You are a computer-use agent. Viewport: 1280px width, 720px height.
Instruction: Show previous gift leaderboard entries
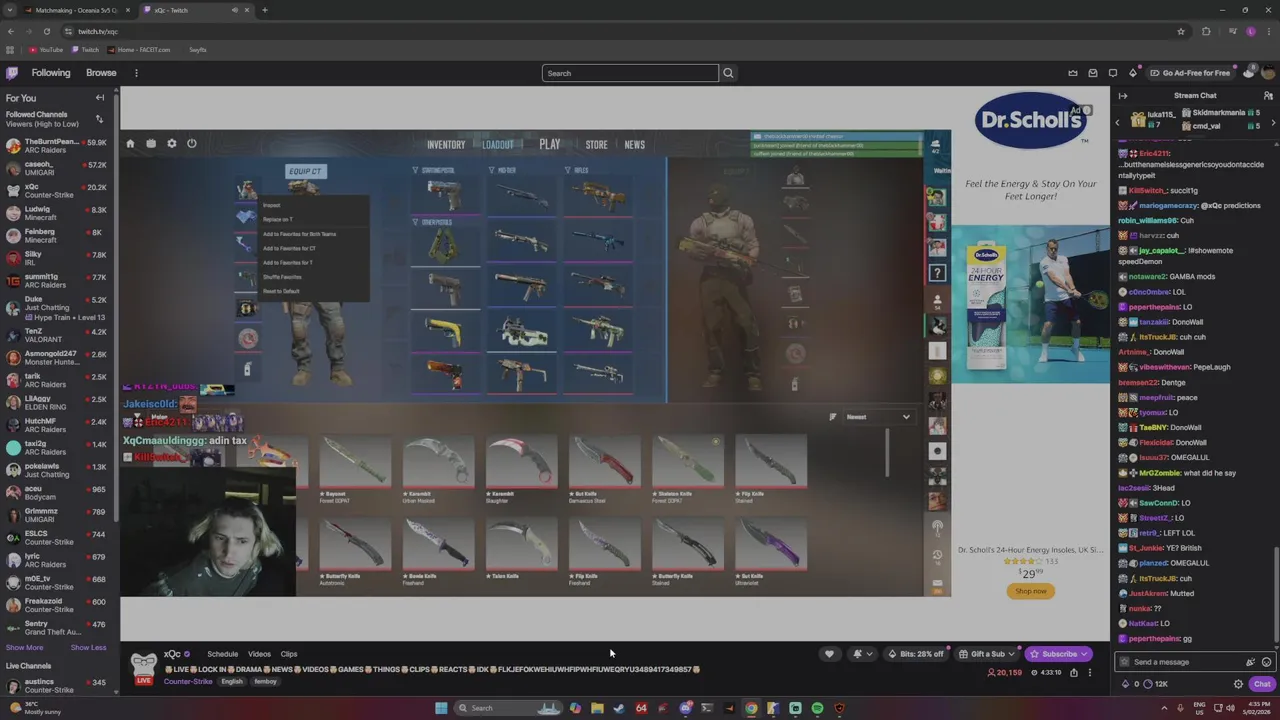coord(1117,122)
